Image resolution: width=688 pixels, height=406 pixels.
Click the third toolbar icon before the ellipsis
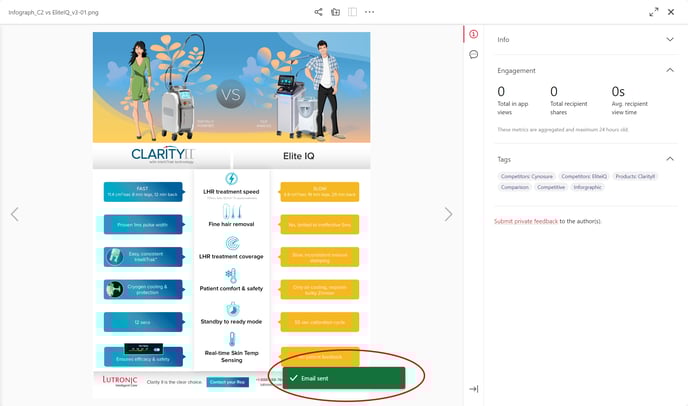pyautogui.click(x=352, y=12)
